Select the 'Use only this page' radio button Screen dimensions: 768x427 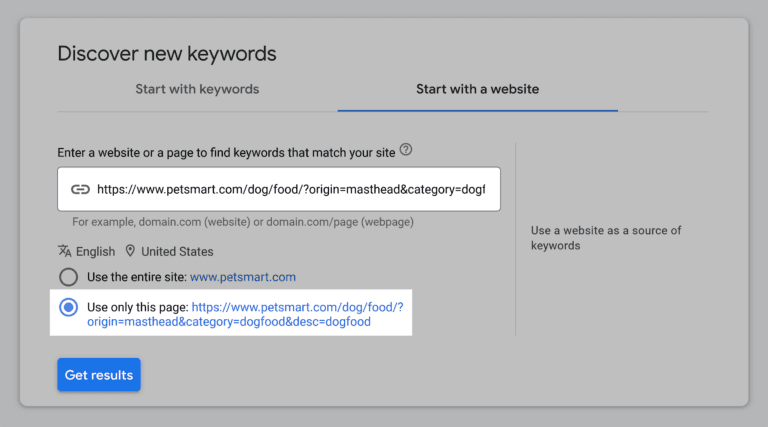(69, 308)
